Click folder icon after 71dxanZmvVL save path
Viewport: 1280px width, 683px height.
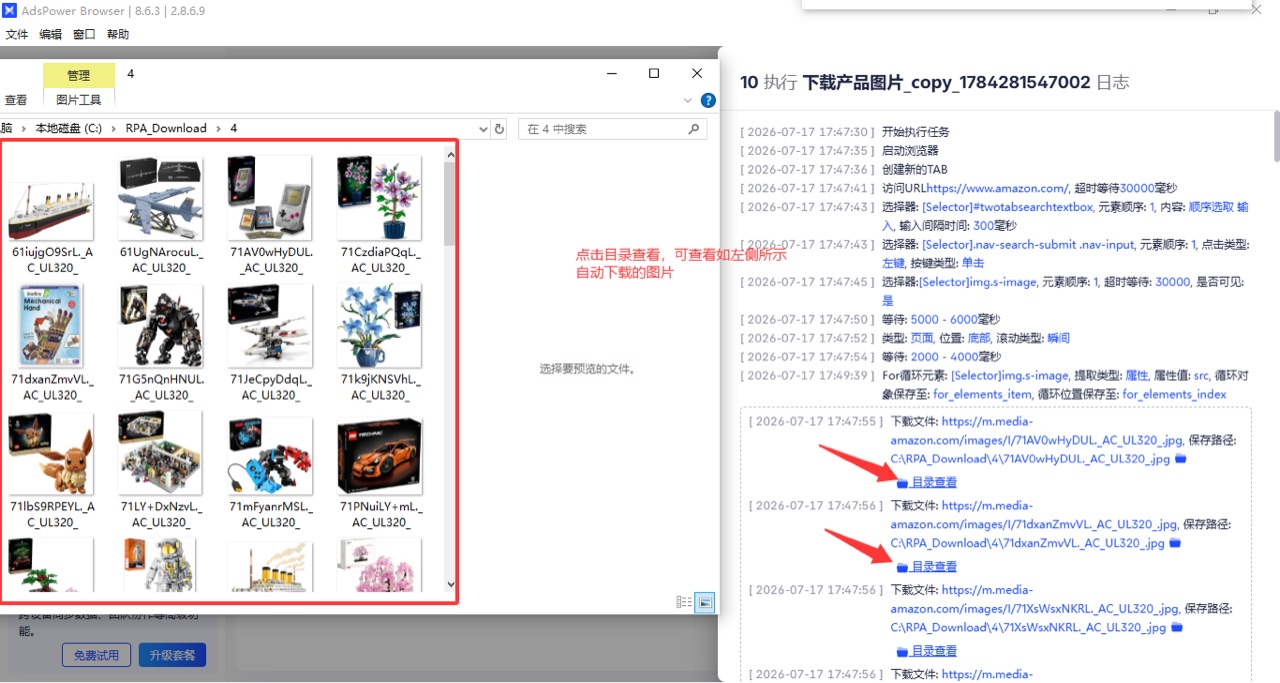(x=1175, y=543)
